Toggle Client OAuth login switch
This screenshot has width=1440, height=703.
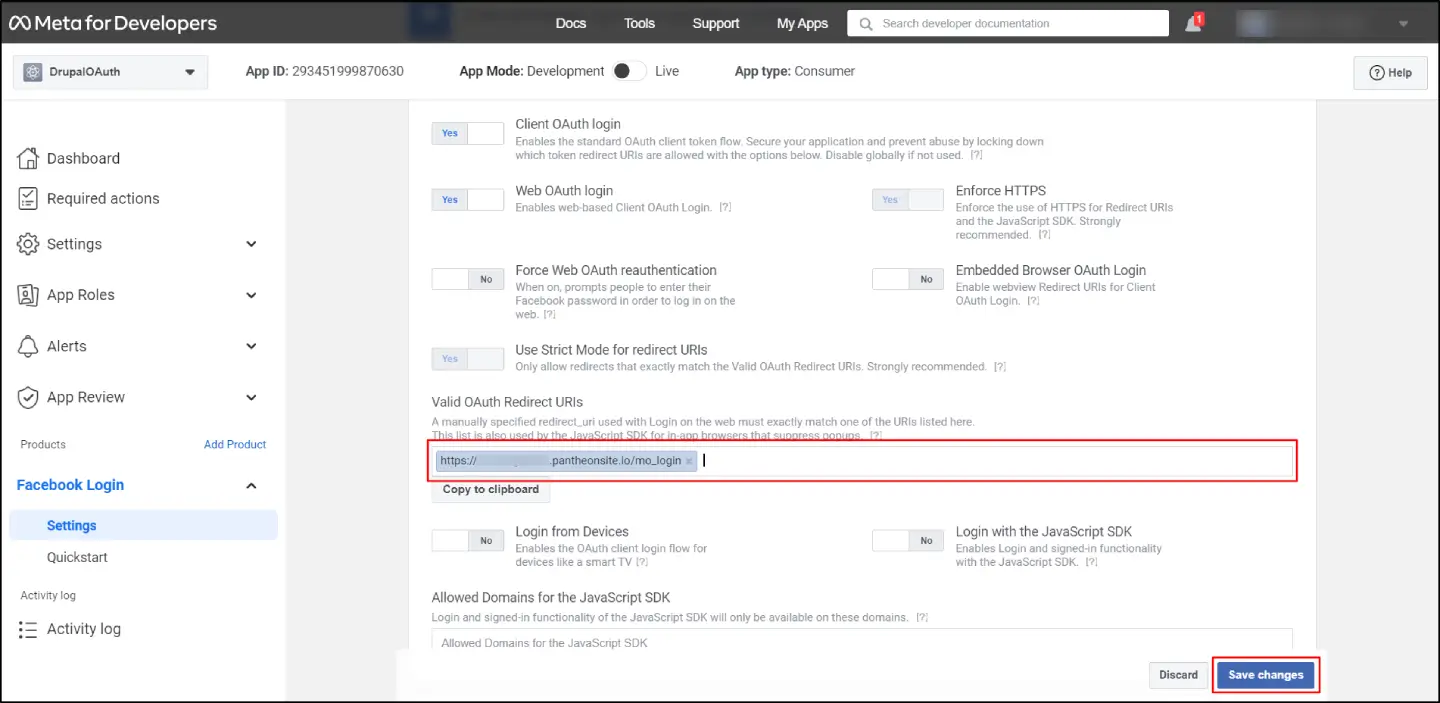pos(468,133)
